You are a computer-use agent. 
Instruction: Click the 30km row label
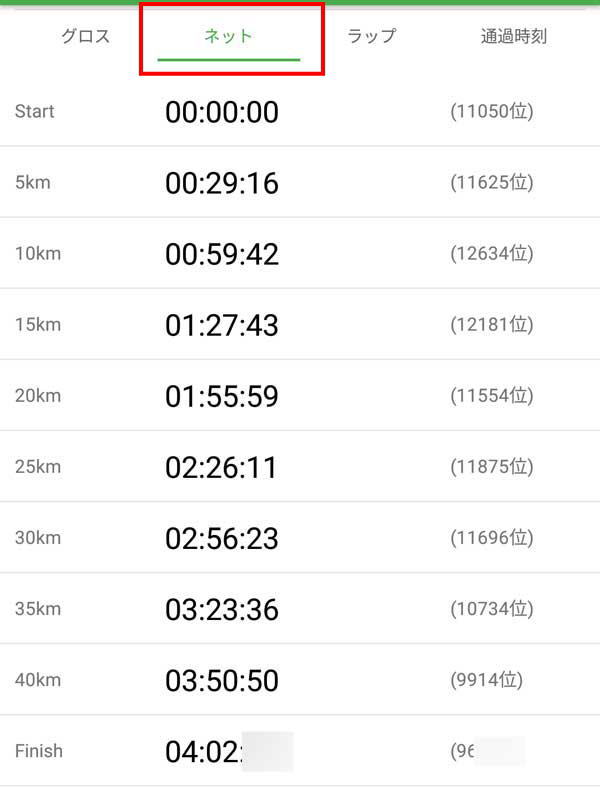[x=38, y=538]
